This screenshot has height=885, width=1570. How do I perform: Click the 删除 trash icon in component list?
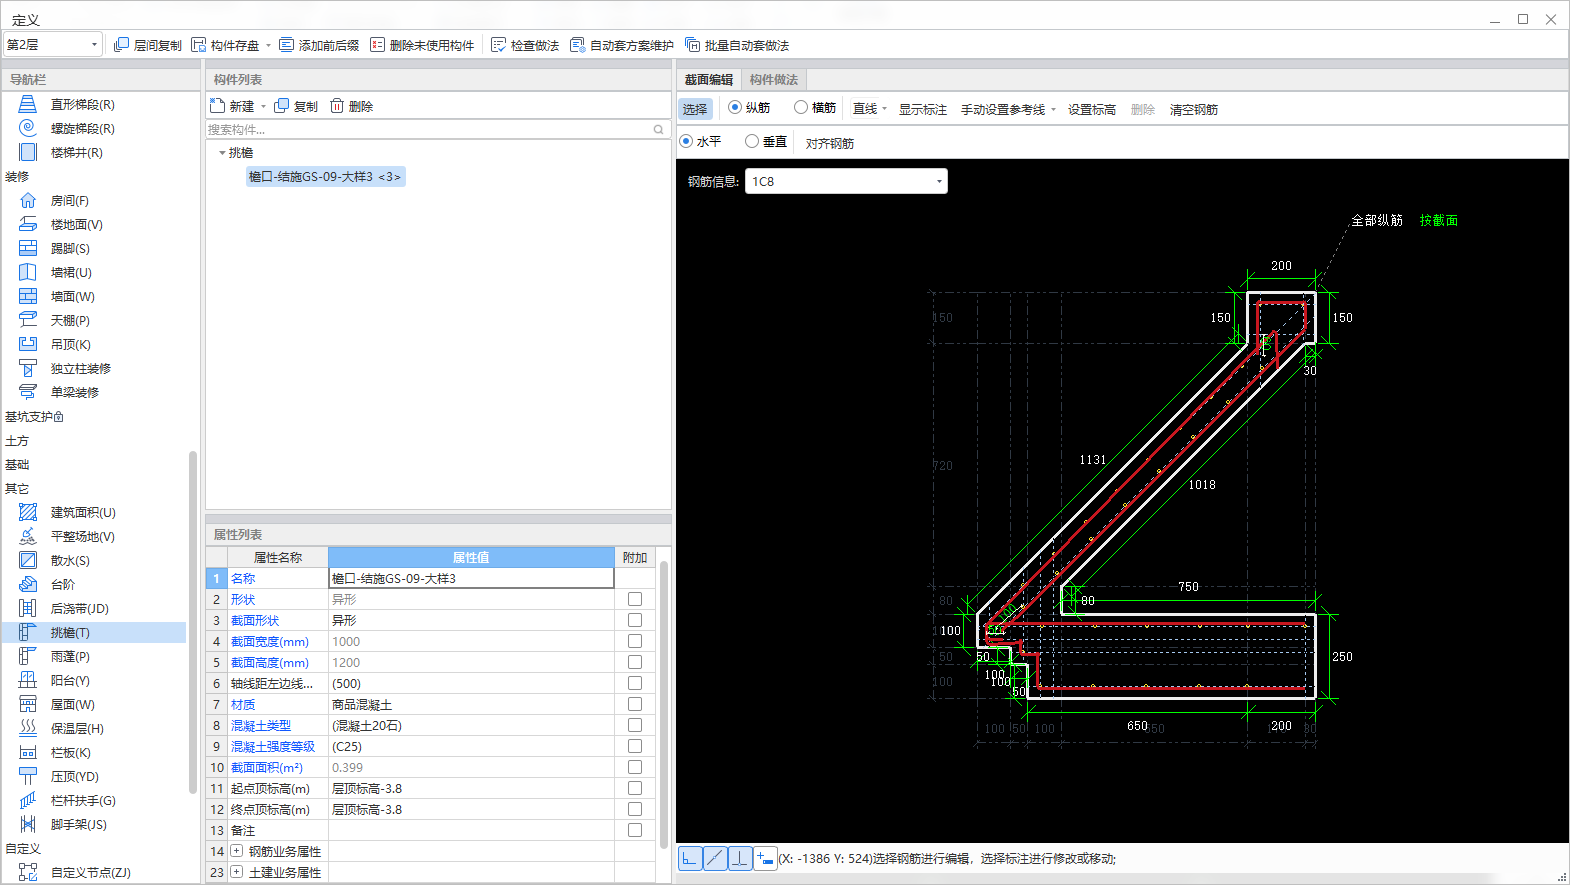click(337, 106)
